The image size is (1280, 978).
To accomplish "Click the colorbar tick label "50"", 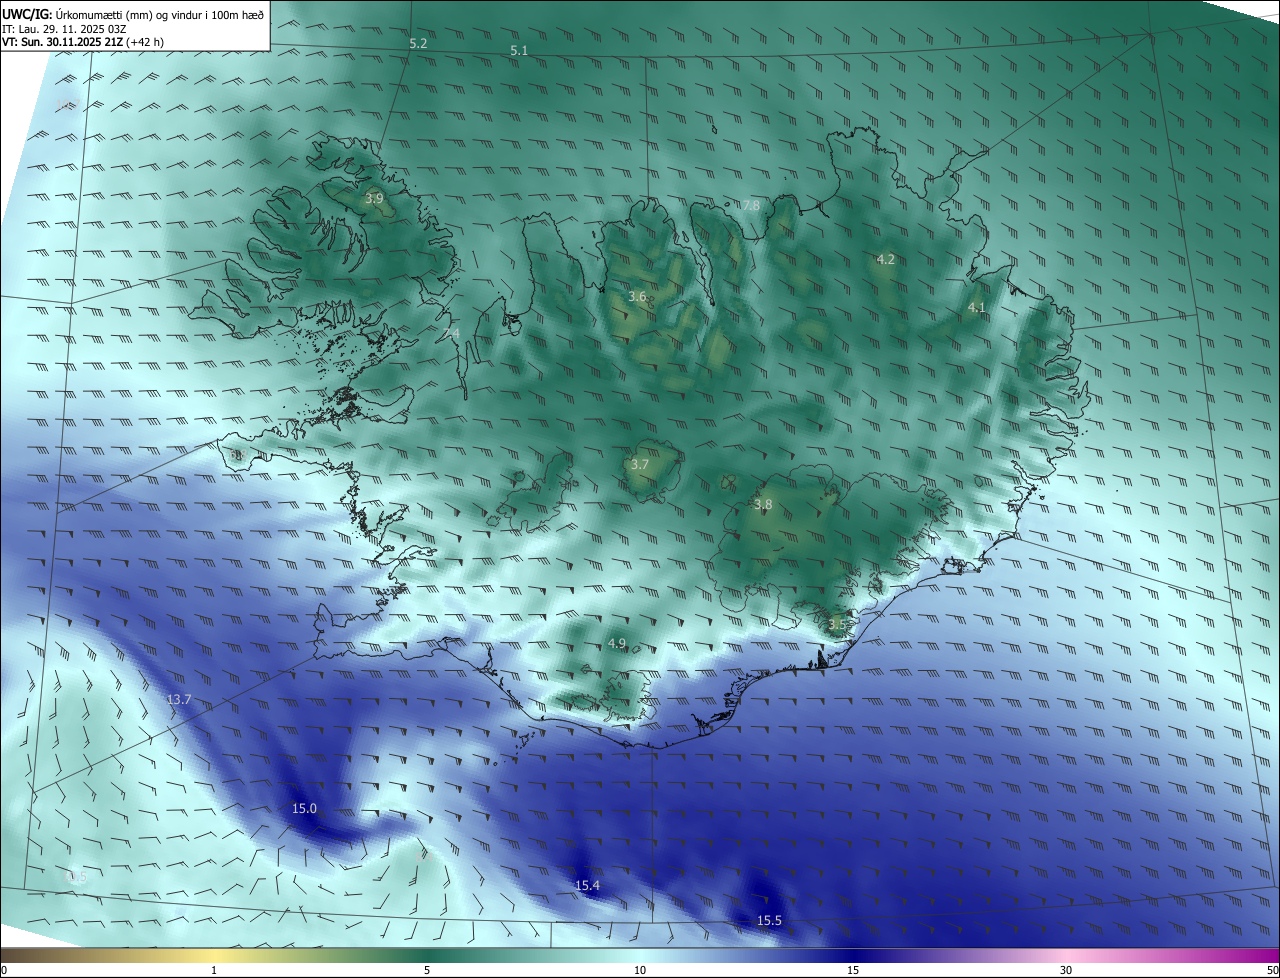I will [1272, 970].
